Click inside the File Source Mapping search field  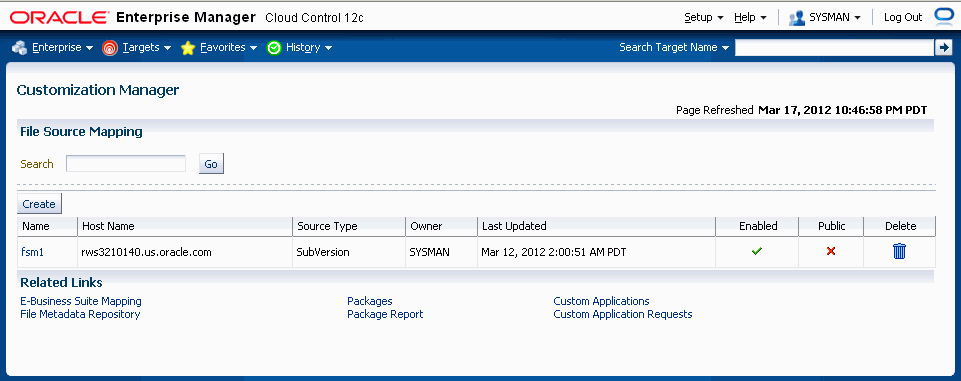(x=126, y=164)
